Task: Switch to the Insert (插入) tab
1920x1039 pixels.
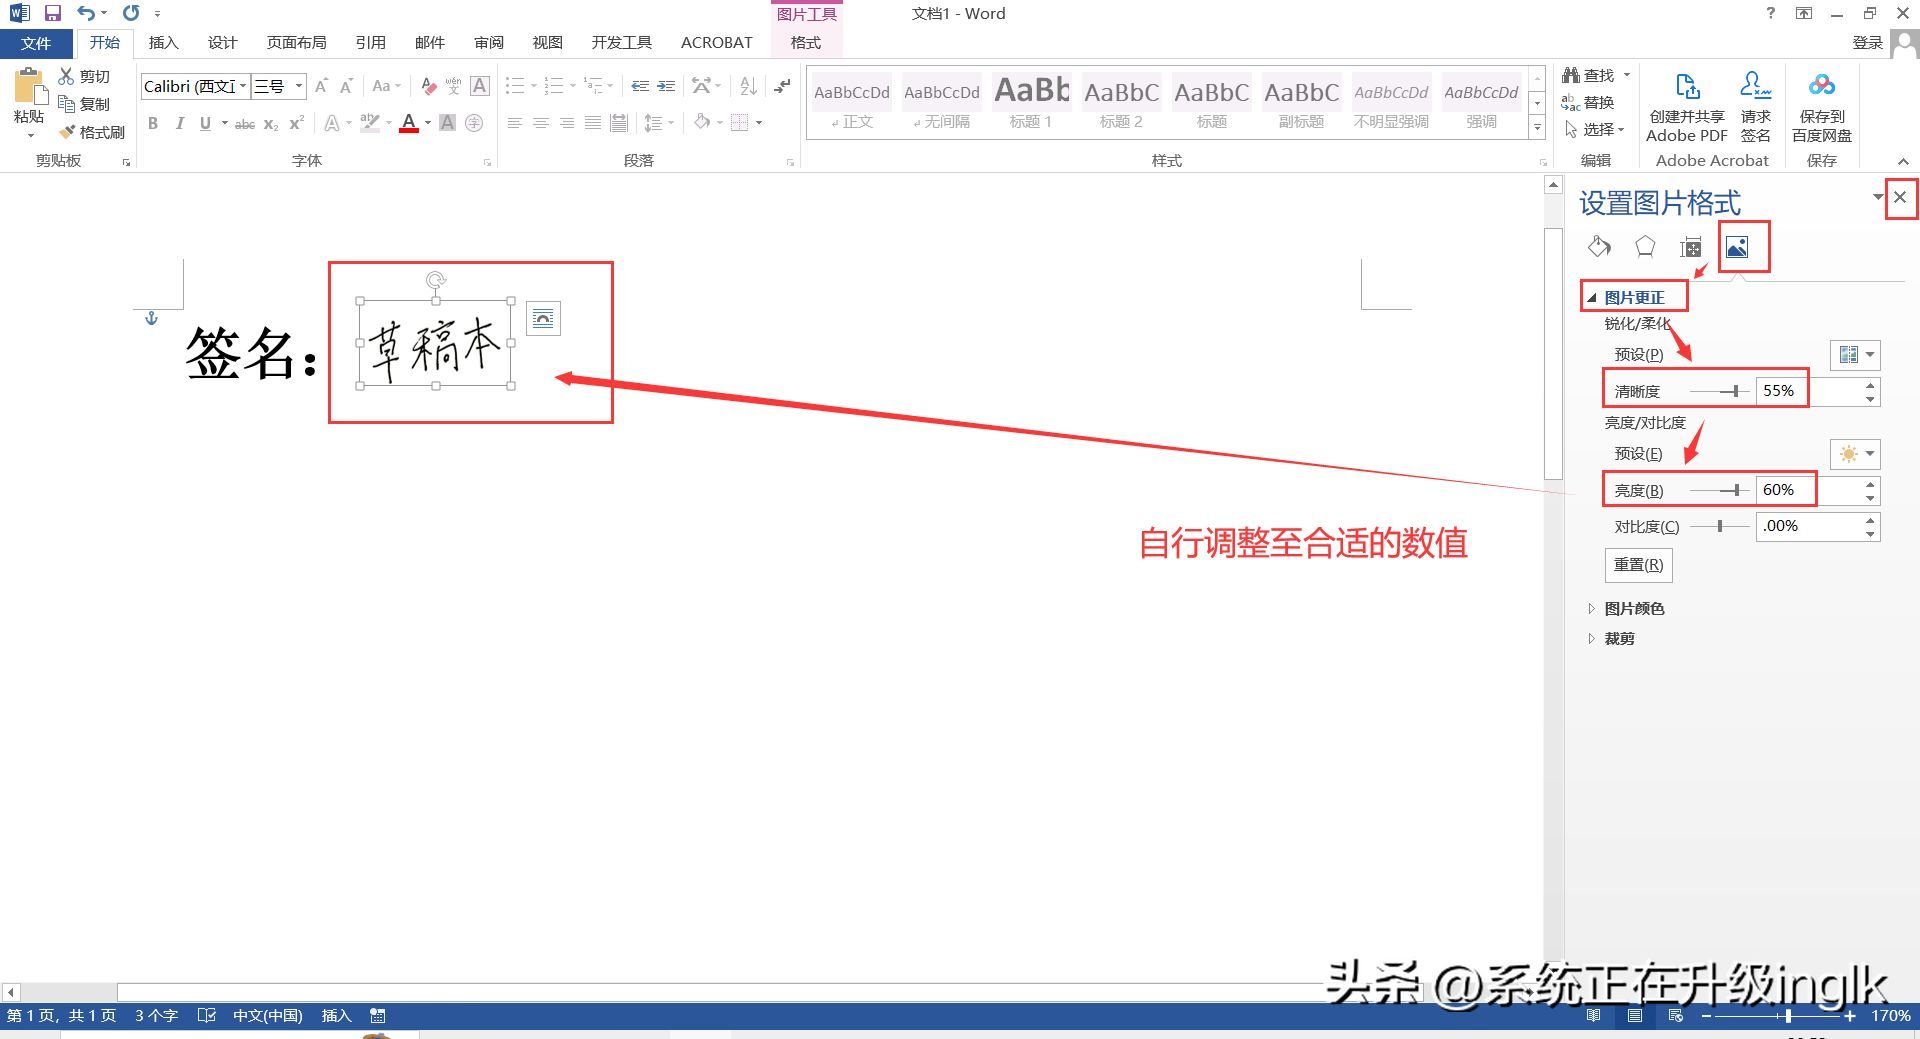Action: pos(163,42)
